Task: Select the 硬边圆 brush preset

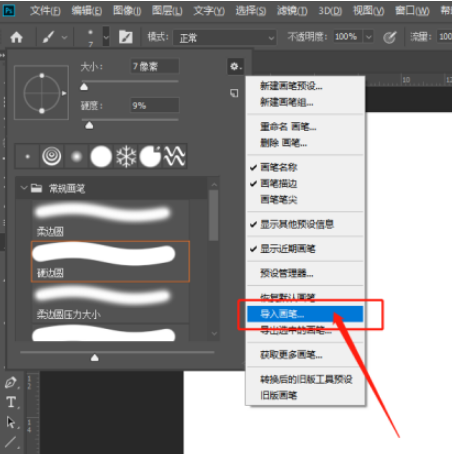Action: (110, 262)
